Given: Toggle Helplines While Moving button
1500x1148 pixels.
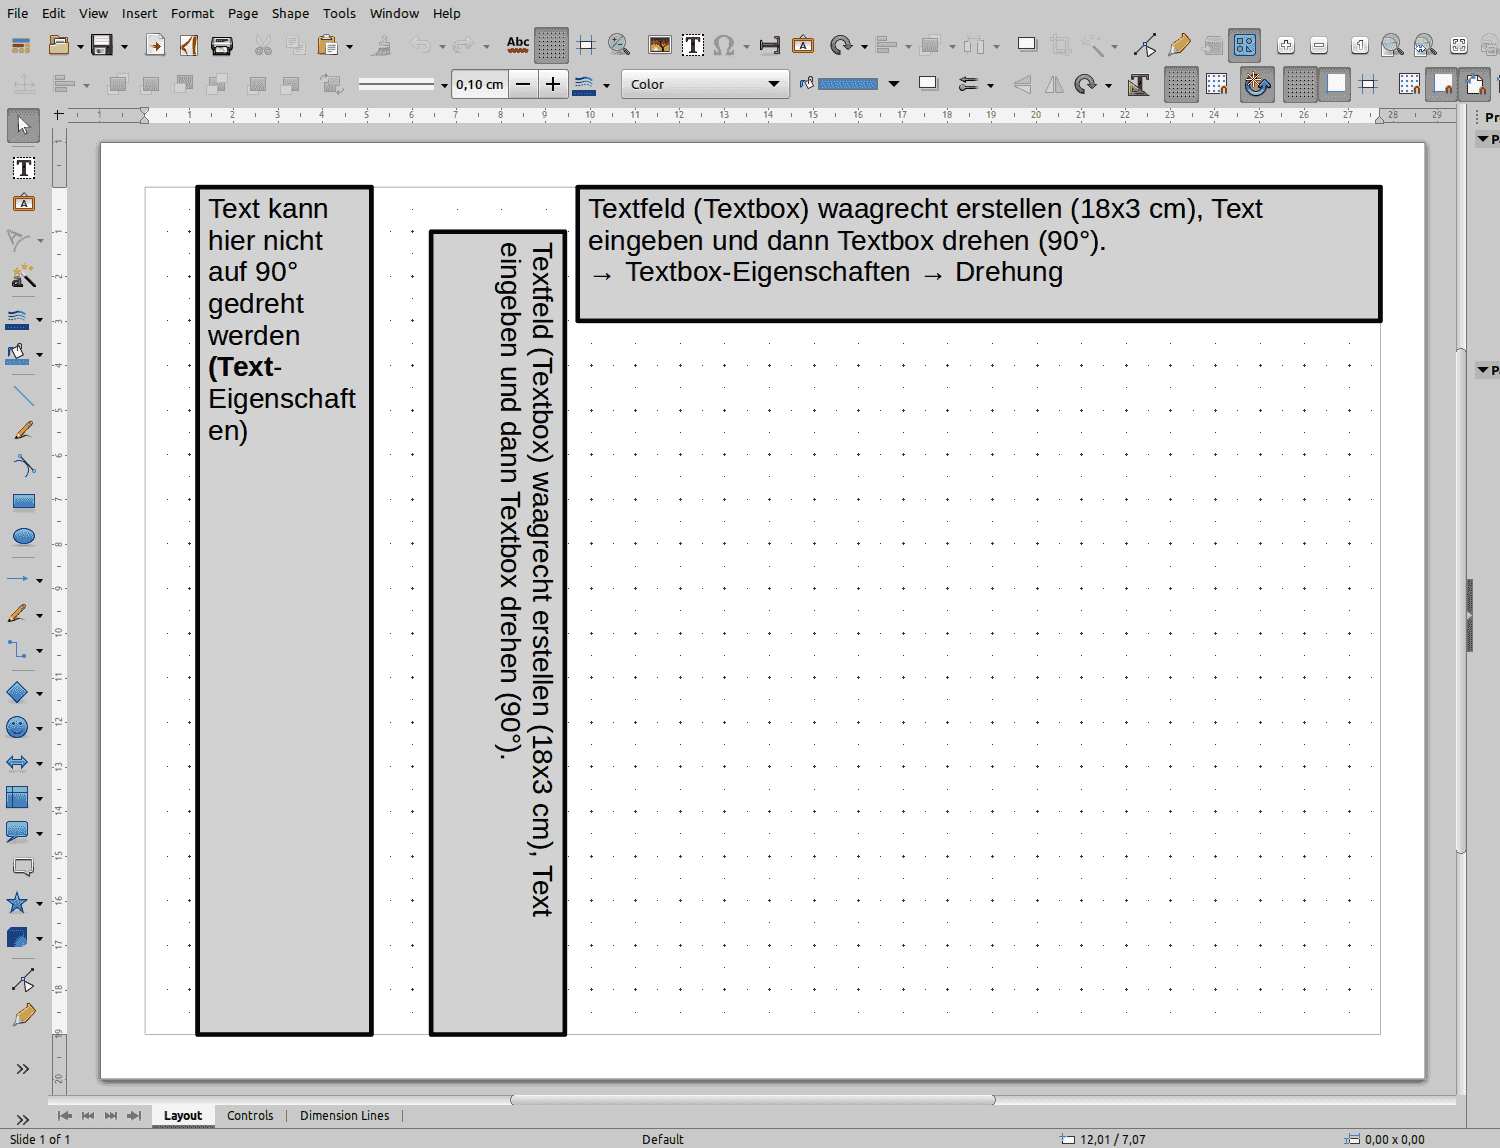Looking at the screenshot, I should [586, 45].
